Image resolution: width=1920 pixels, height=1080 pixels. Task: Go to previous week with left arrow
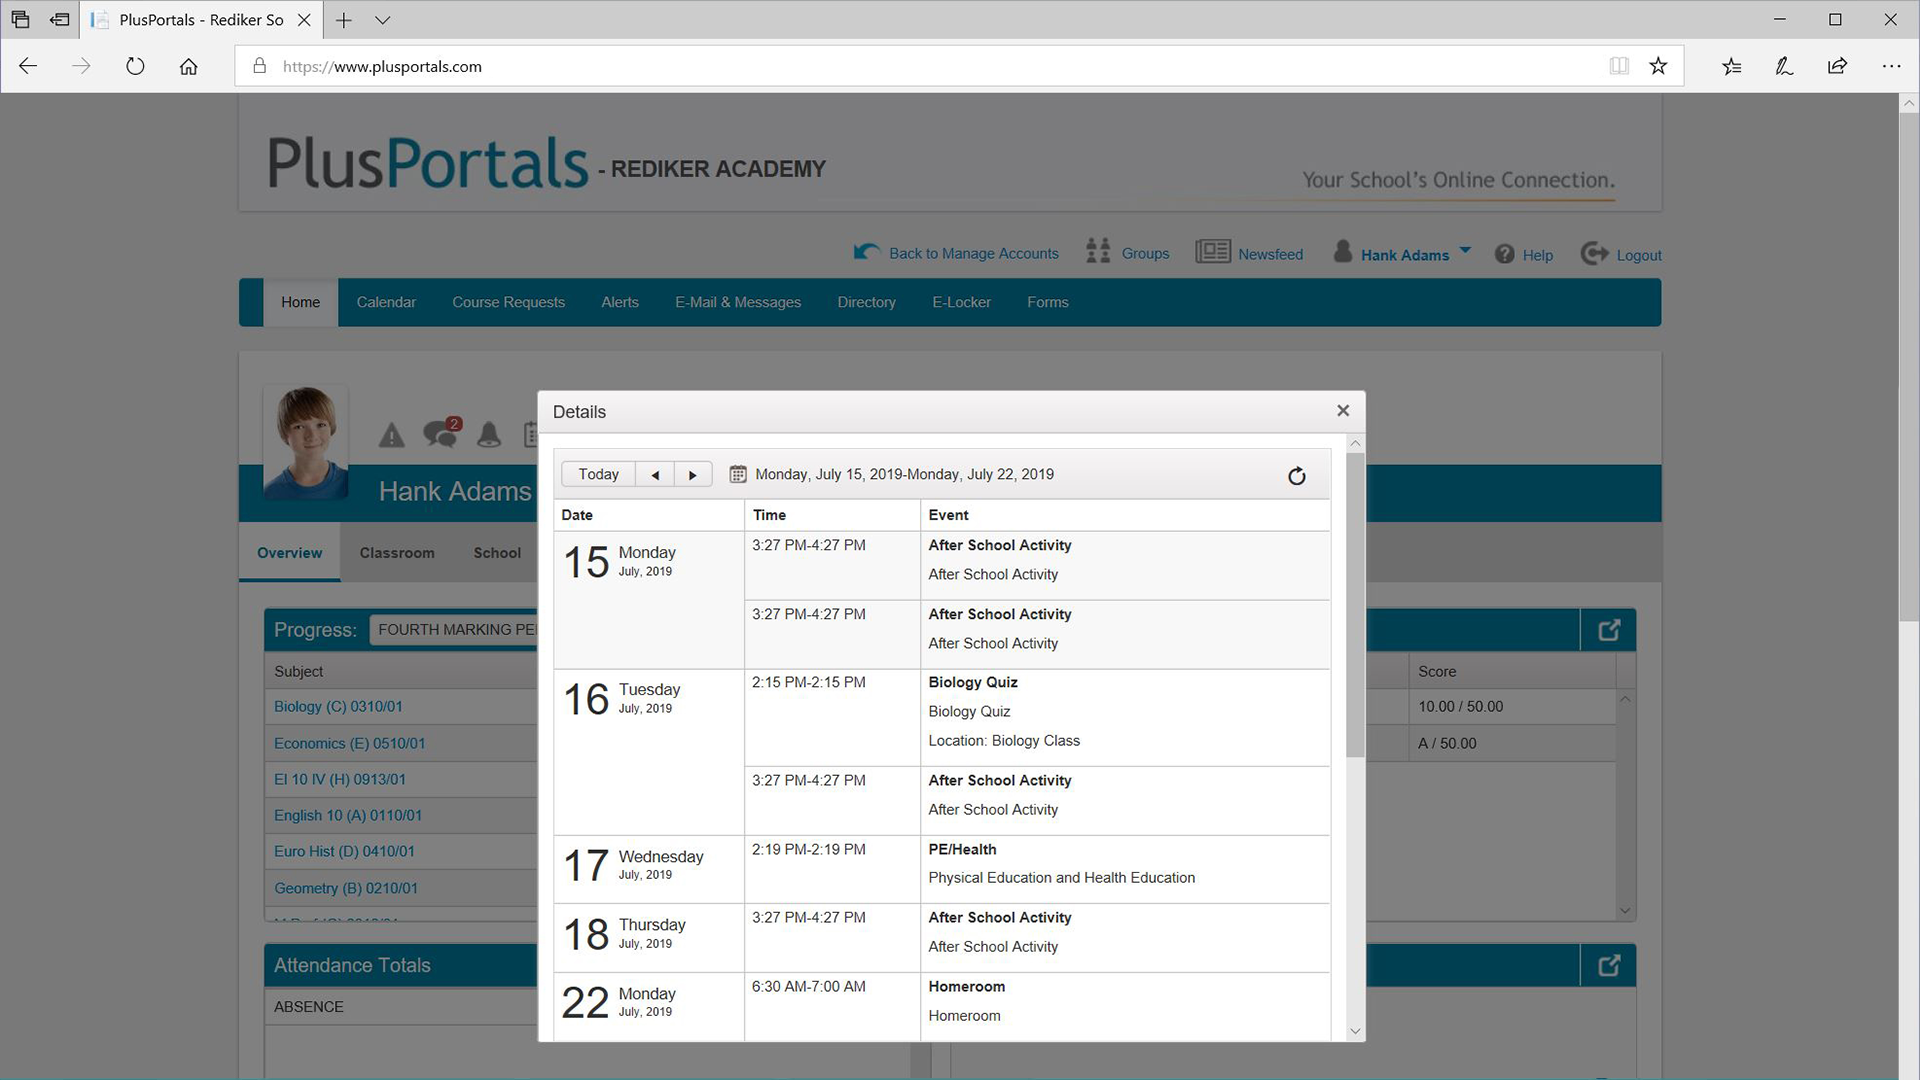(x=655, y=475)
